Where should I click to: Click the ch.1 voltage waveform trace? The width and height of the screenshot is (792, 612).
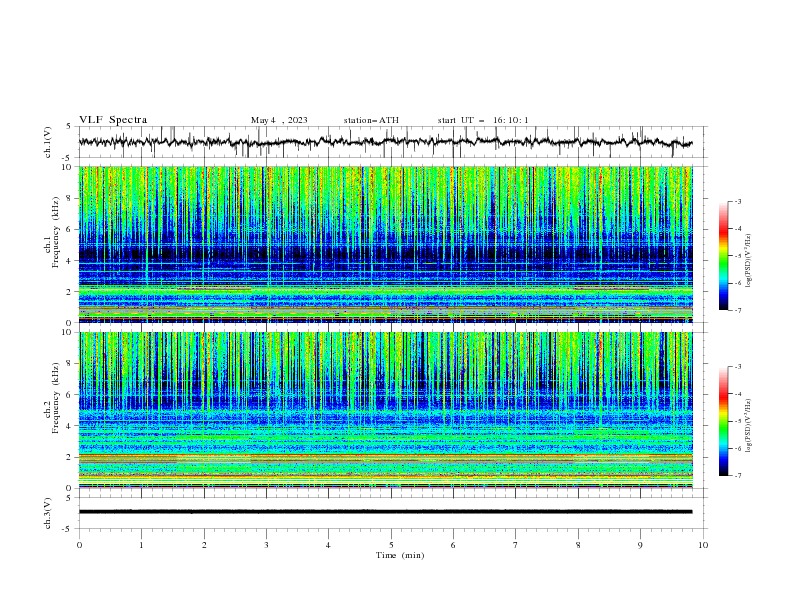coord(385,141)
